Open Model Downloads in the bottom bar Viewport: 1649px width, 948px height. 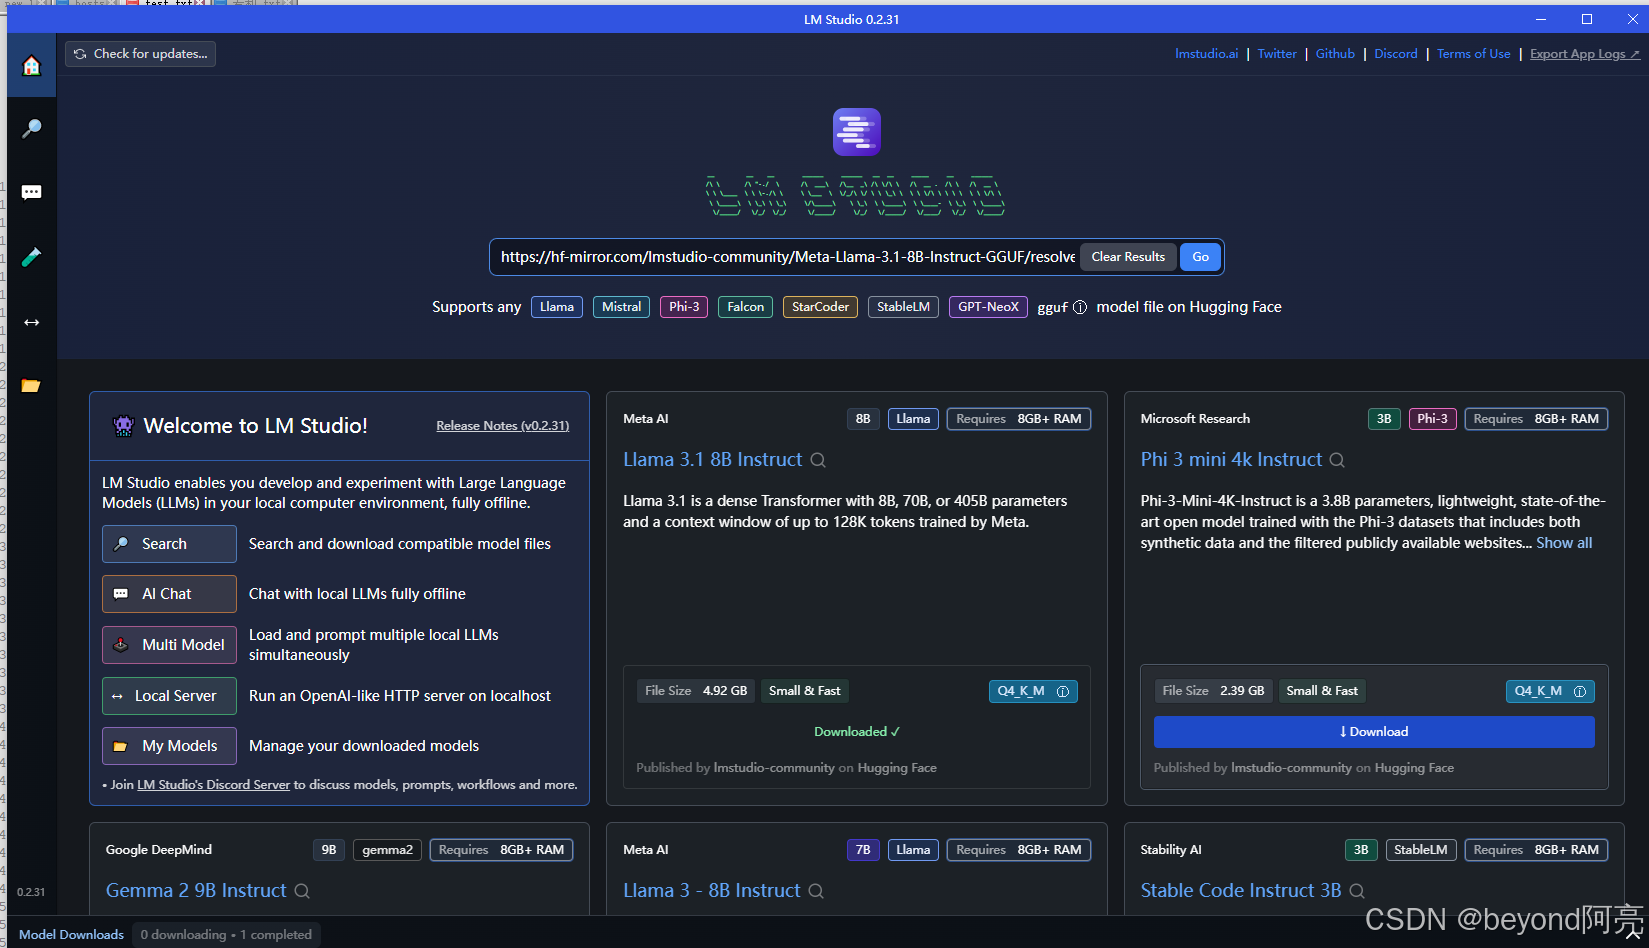[71, 935]
